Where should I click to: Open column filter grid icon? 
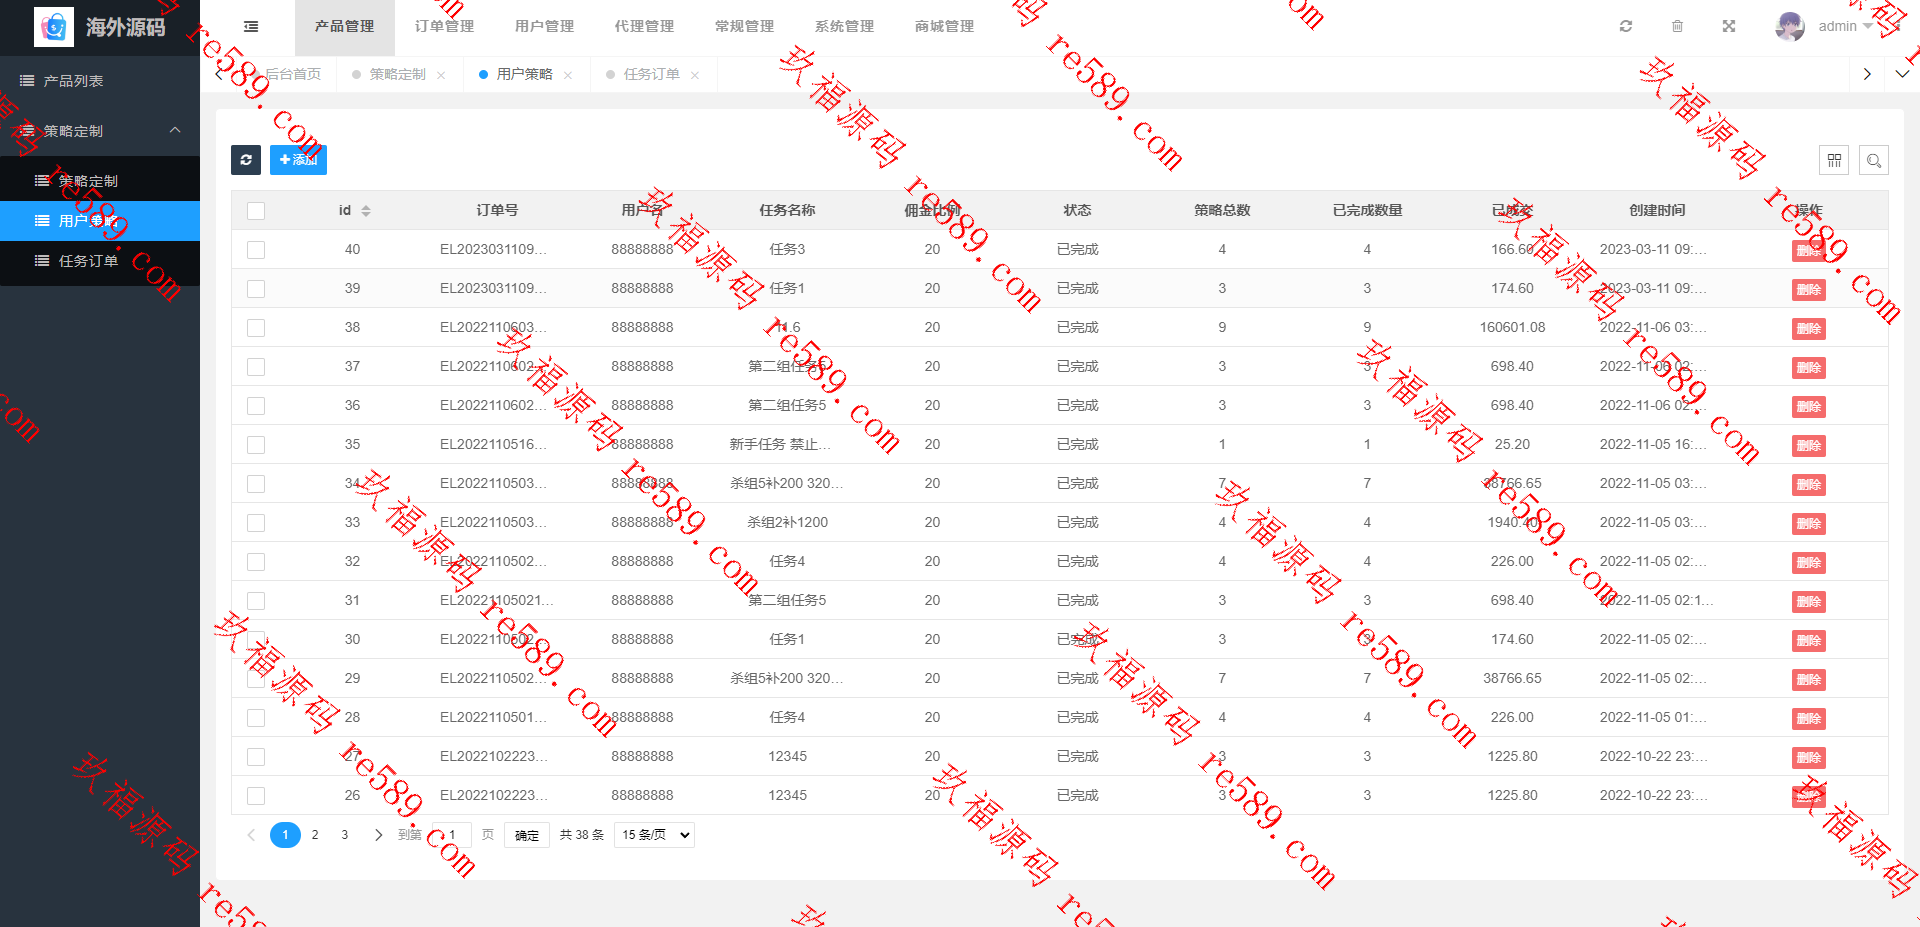coord(1834,160)
